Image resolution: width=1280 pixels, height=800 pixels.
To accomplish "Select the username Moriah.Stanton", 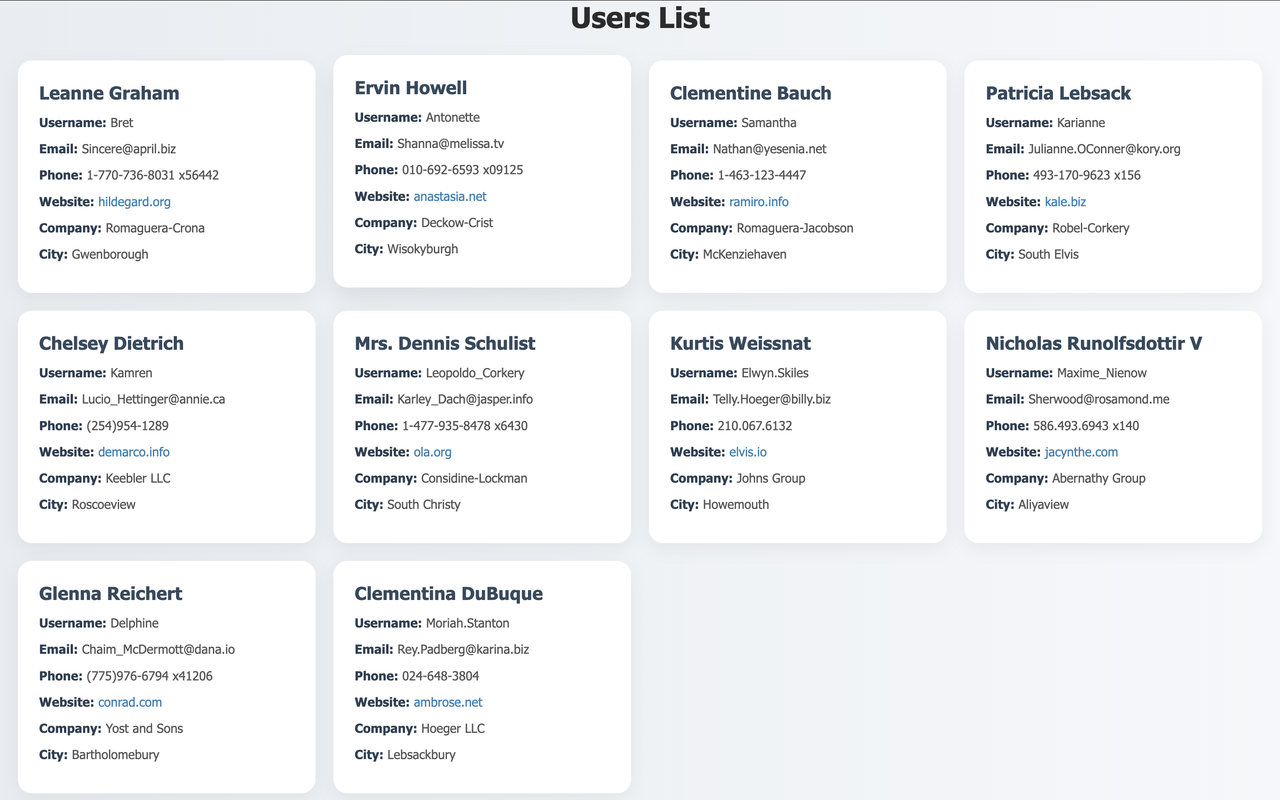I will coord(468,623).
